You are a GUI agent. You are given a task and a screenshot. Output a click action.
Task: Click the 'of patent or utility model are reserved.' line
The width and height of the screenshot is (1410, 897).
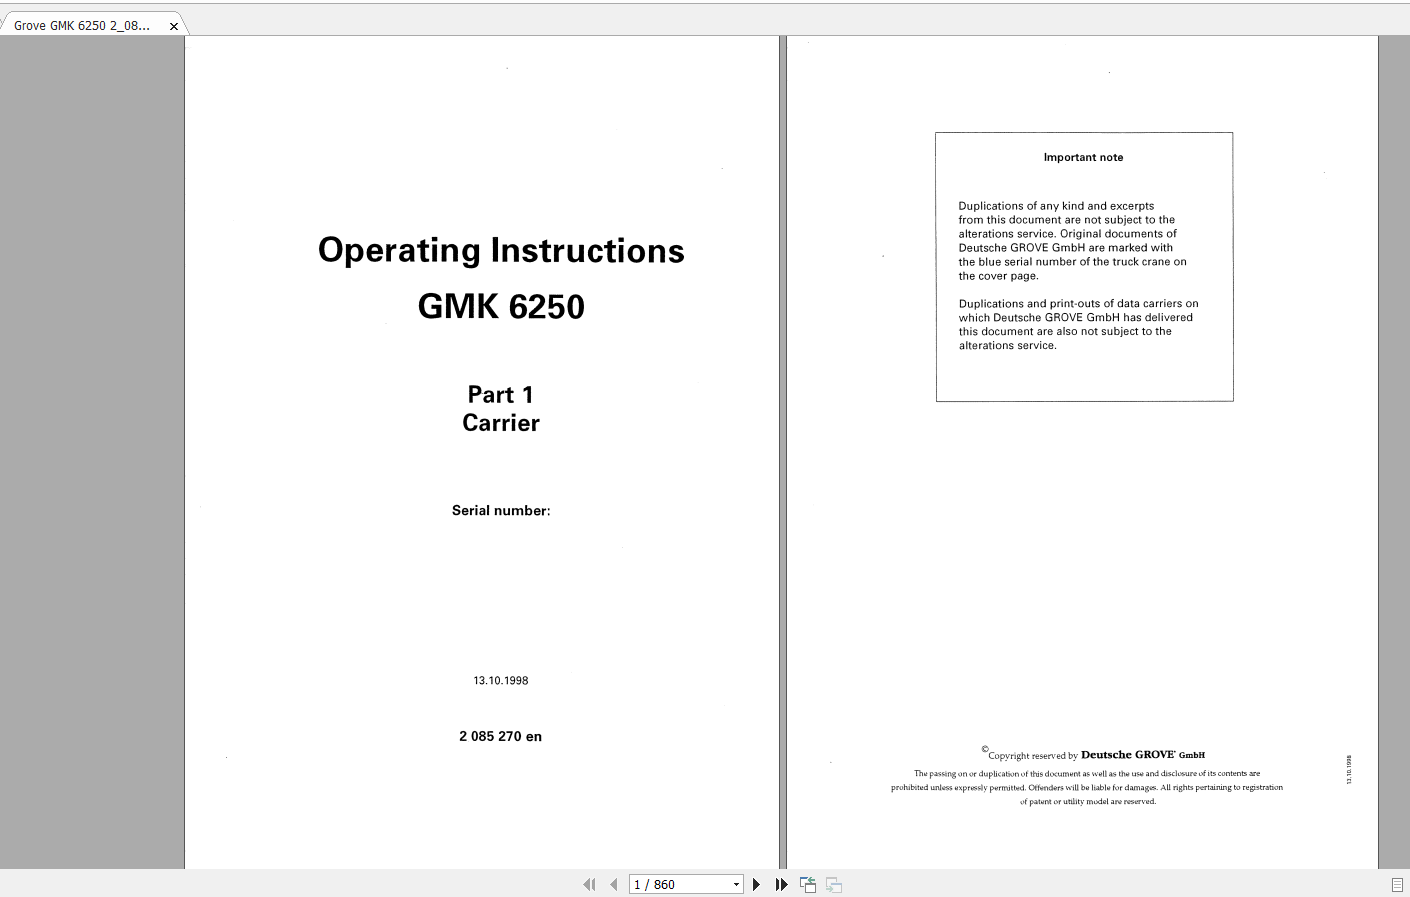click(x=1088, y=802)
